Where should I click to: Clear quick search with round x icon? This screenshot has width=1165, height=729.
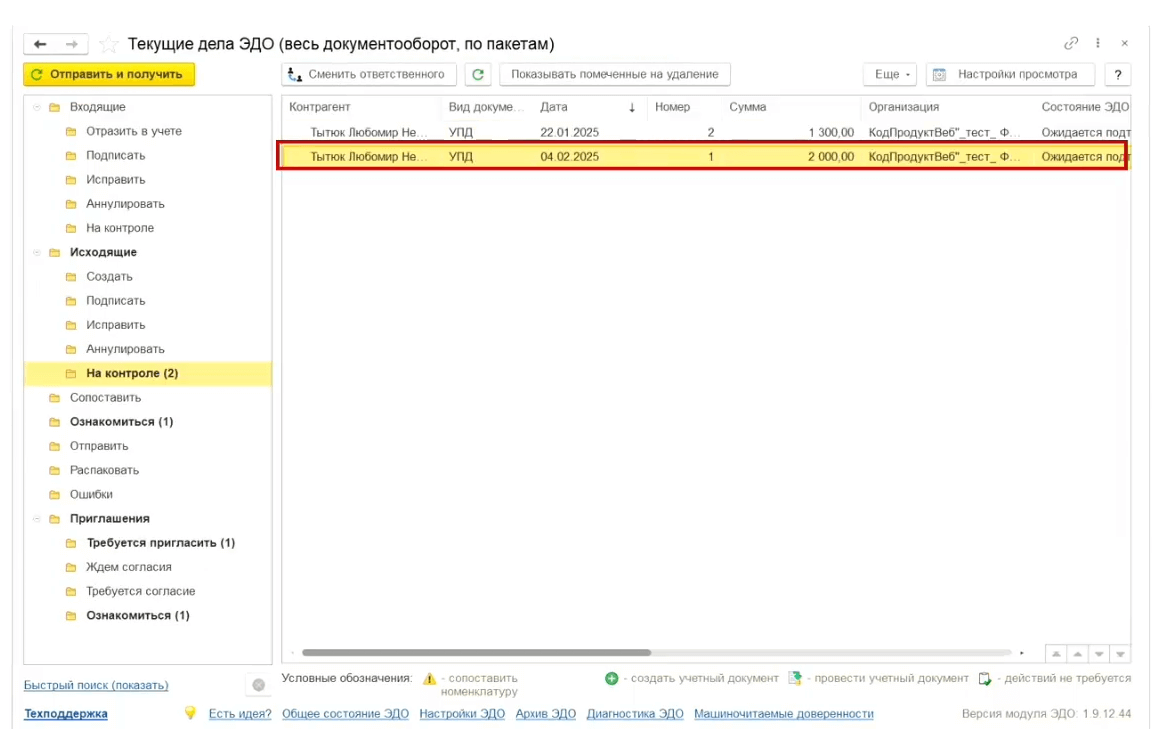258,685
